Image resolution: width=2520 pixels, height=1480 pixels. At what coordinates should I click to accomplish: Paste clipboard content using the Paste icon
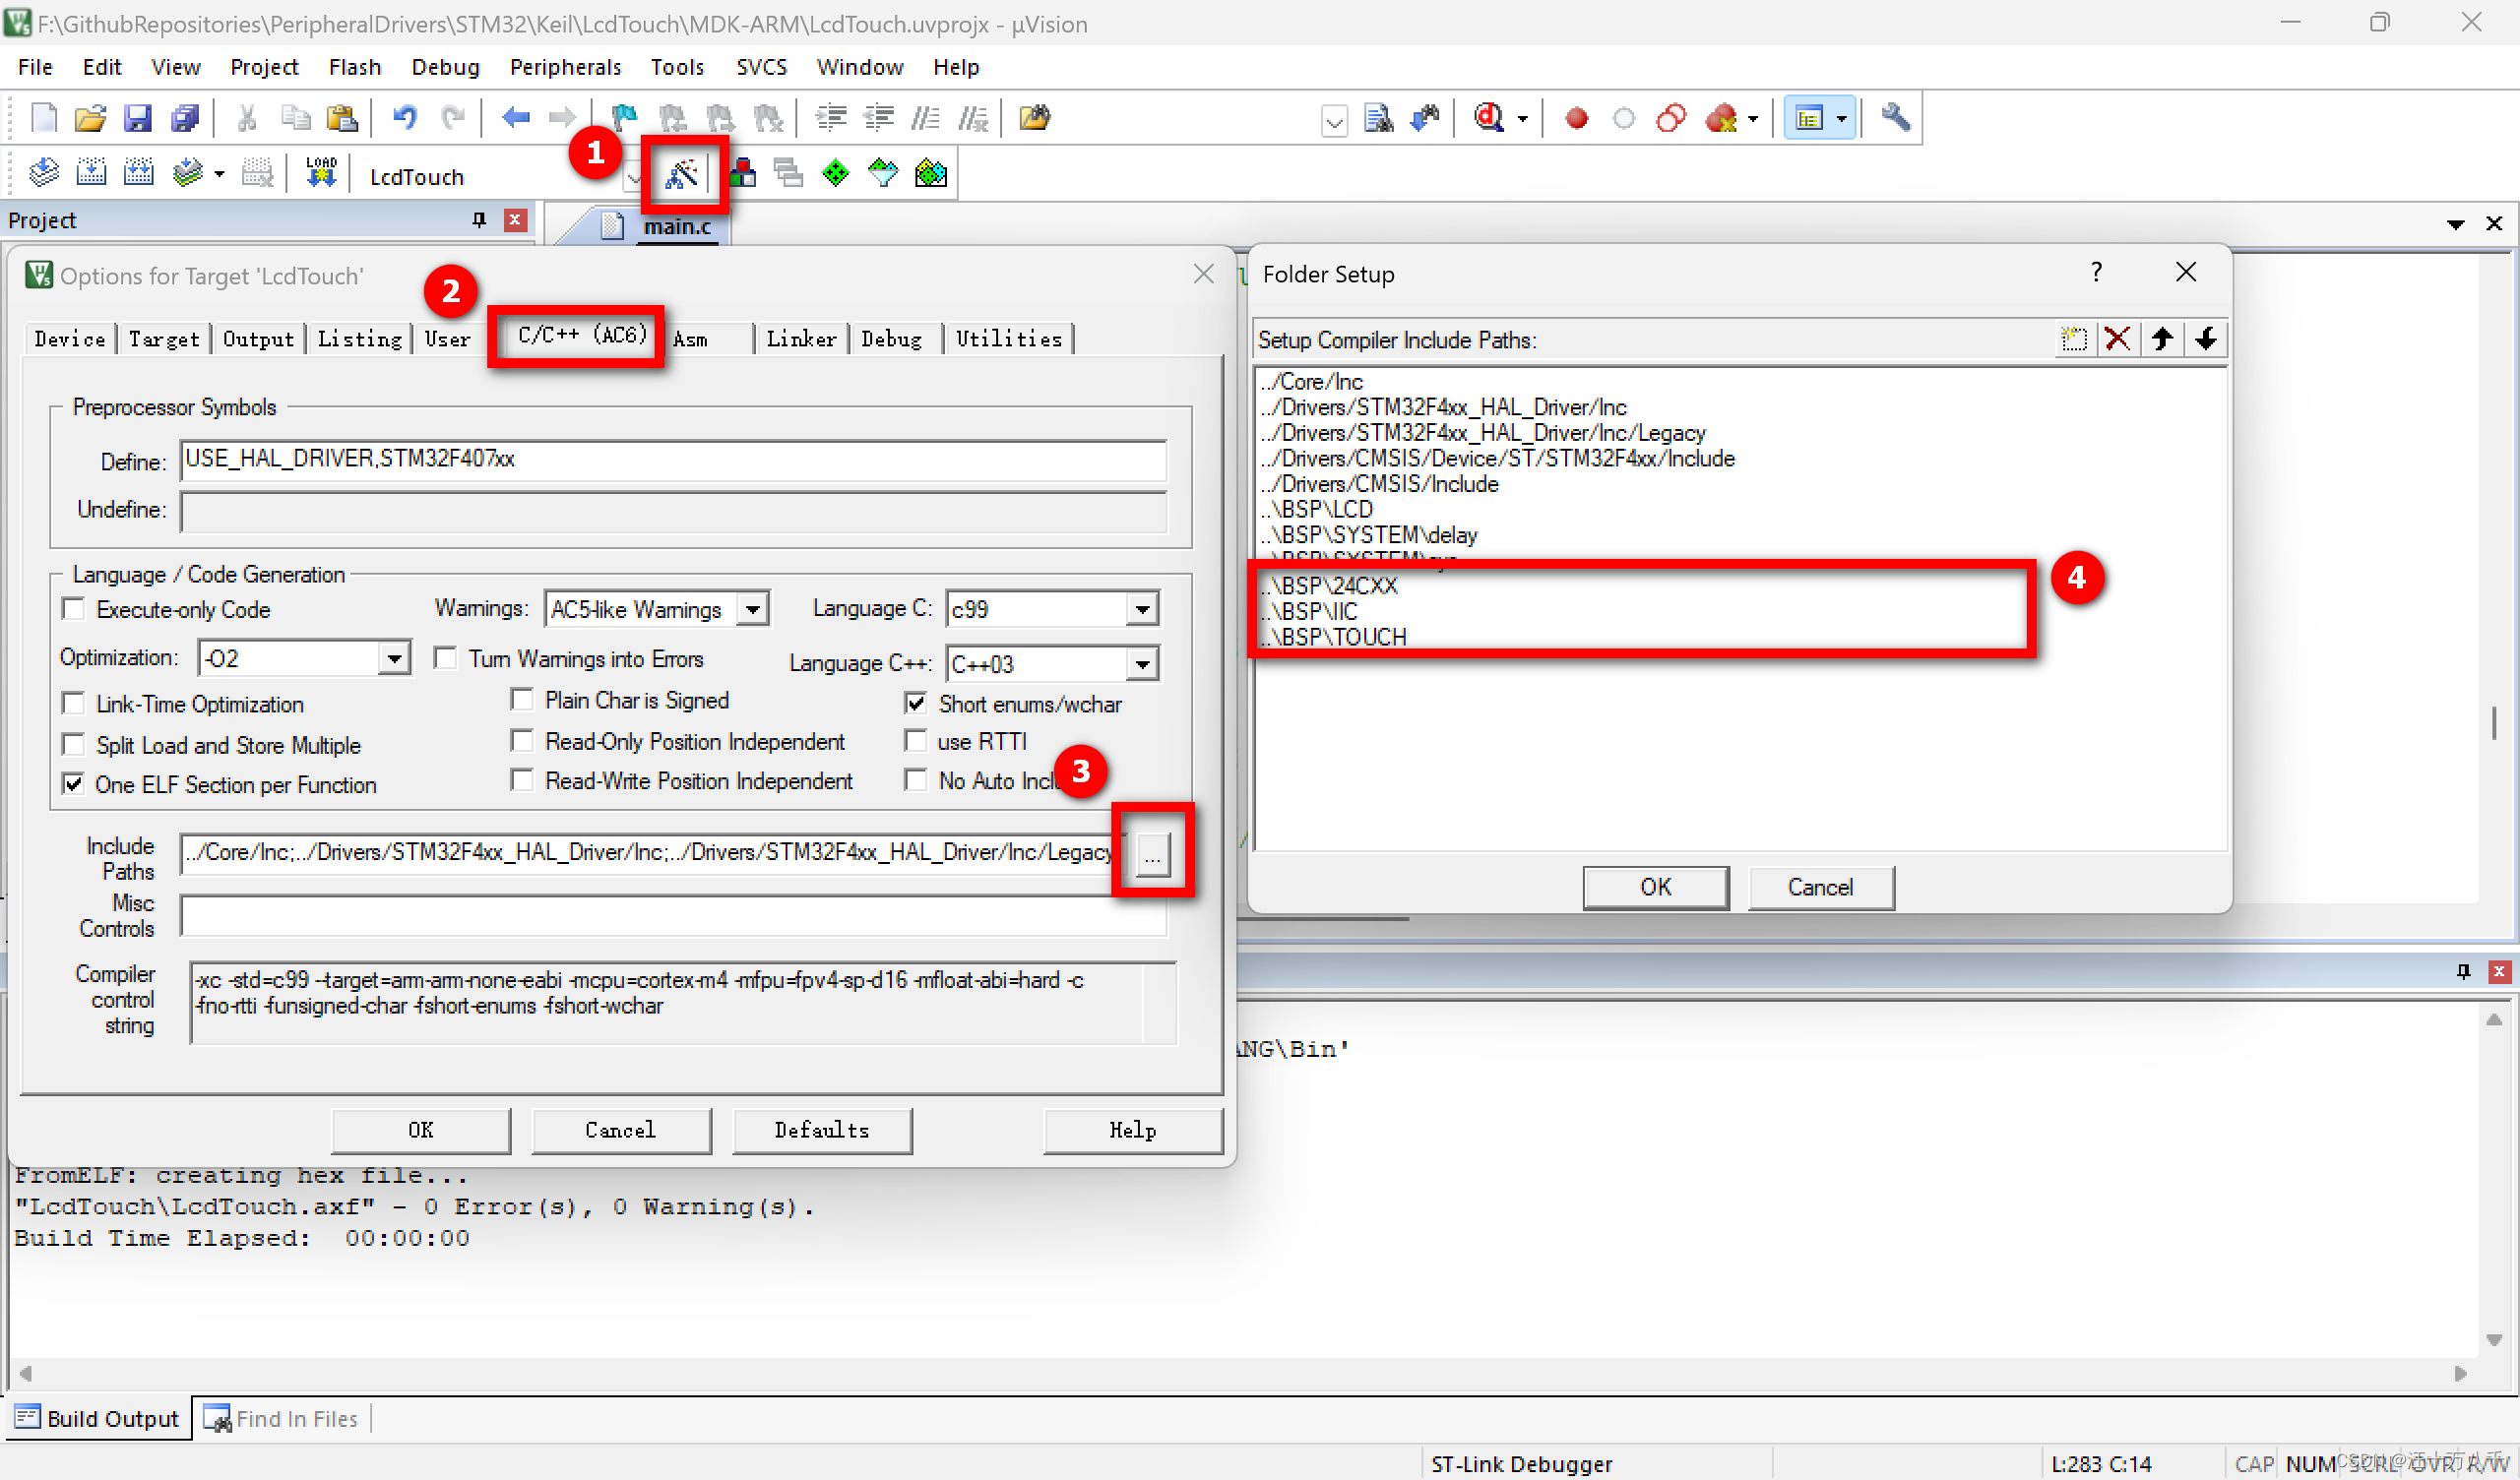coord(342,118)
